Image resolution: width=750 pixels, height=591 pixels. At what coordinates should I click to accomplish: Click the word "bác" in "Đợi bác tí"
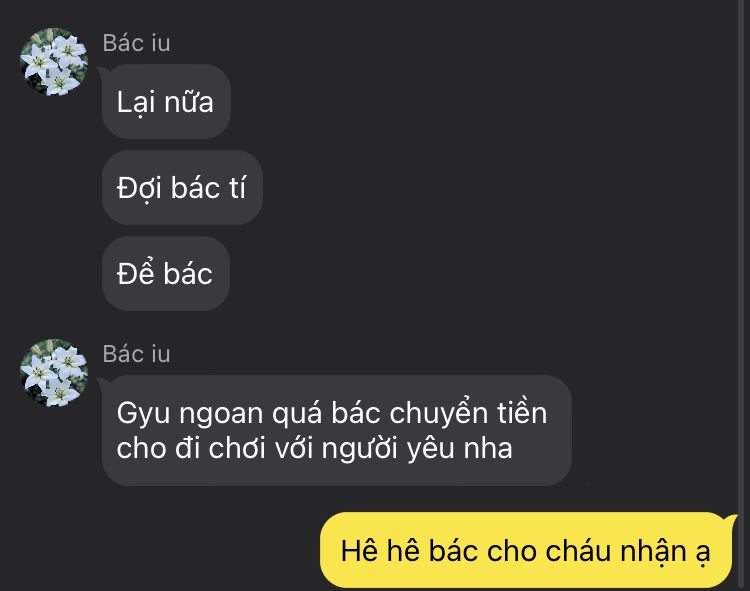pos(195,187)
